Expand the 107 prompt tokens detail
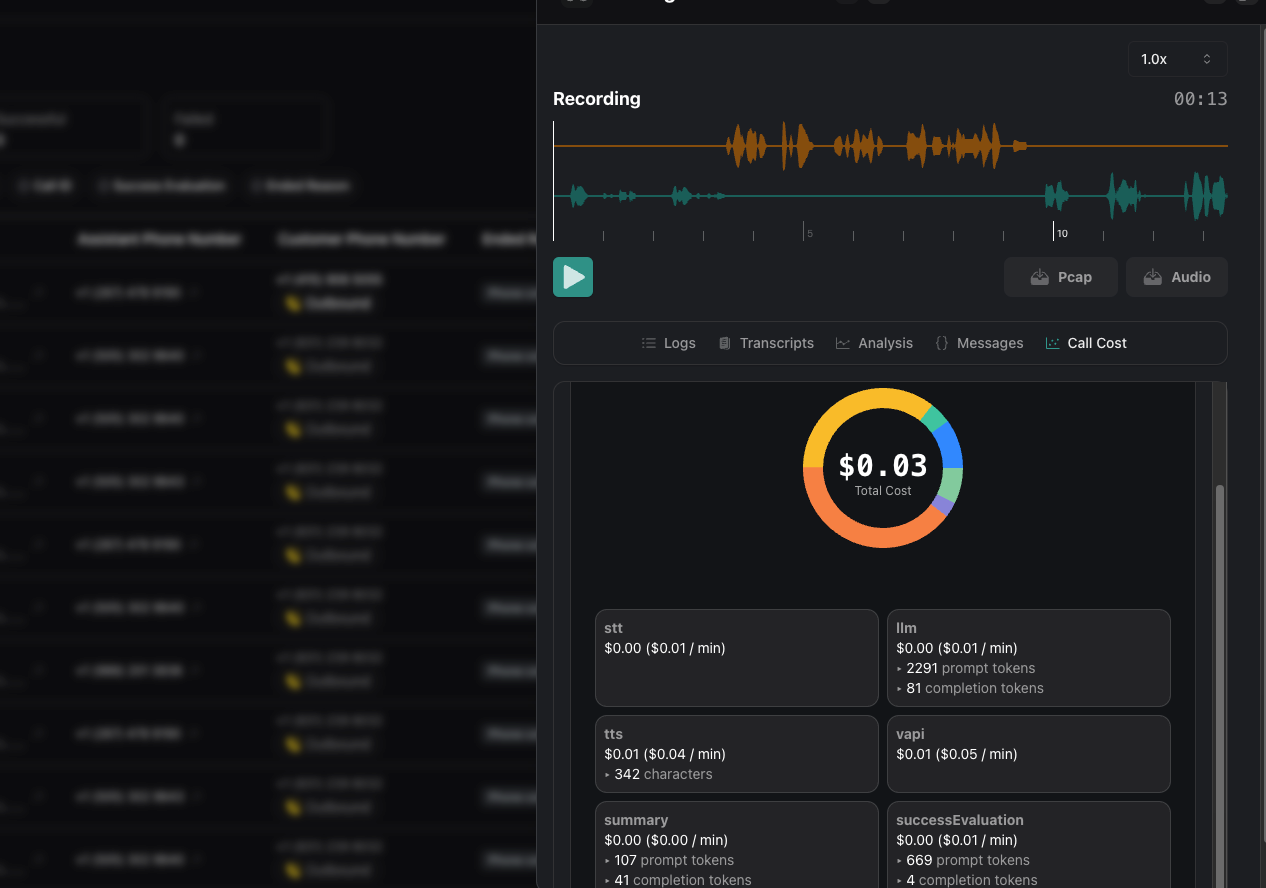Image resolution: width=1266 pixels, height=888 pixels. point(669,860)
